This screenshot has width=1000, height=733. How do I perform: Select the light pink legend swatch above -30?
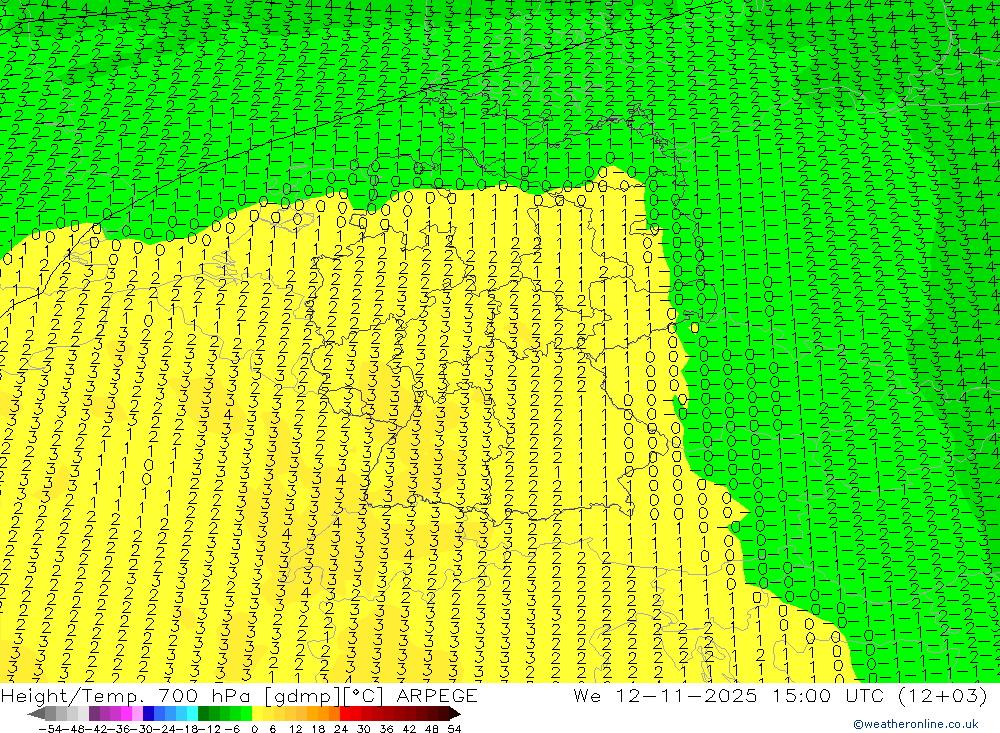click(137, 714)
